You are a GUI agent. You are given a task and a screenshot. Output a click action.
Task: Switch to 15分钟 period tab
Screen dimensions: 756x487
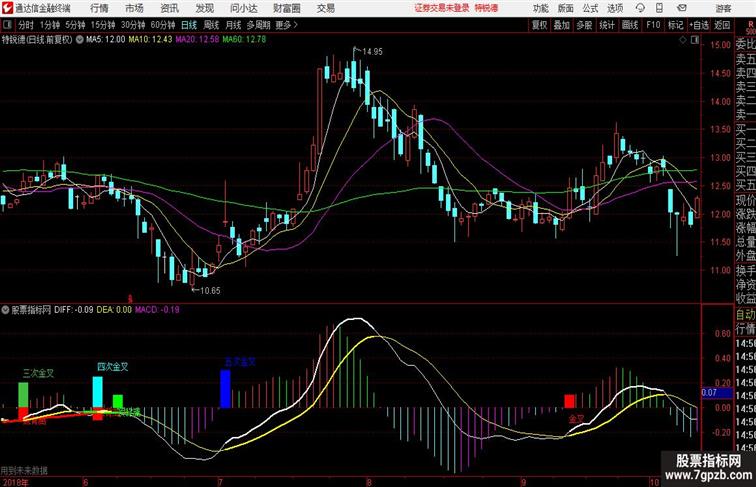pos(103,25)
